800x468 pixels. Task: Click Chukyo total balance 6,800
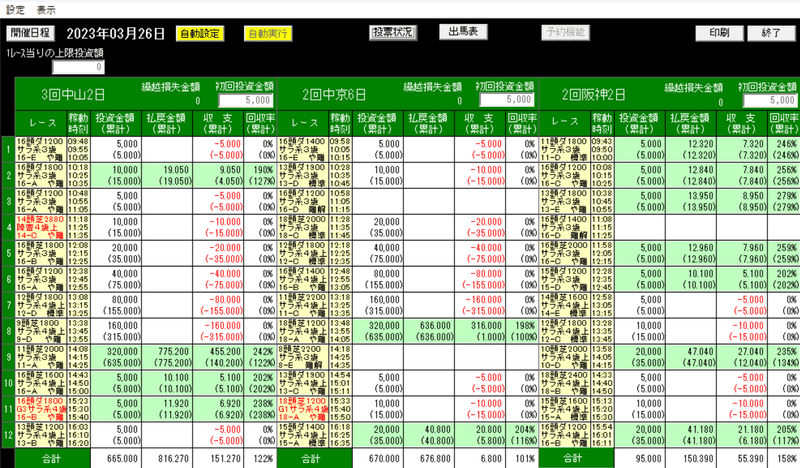click(x=480, y=459)
